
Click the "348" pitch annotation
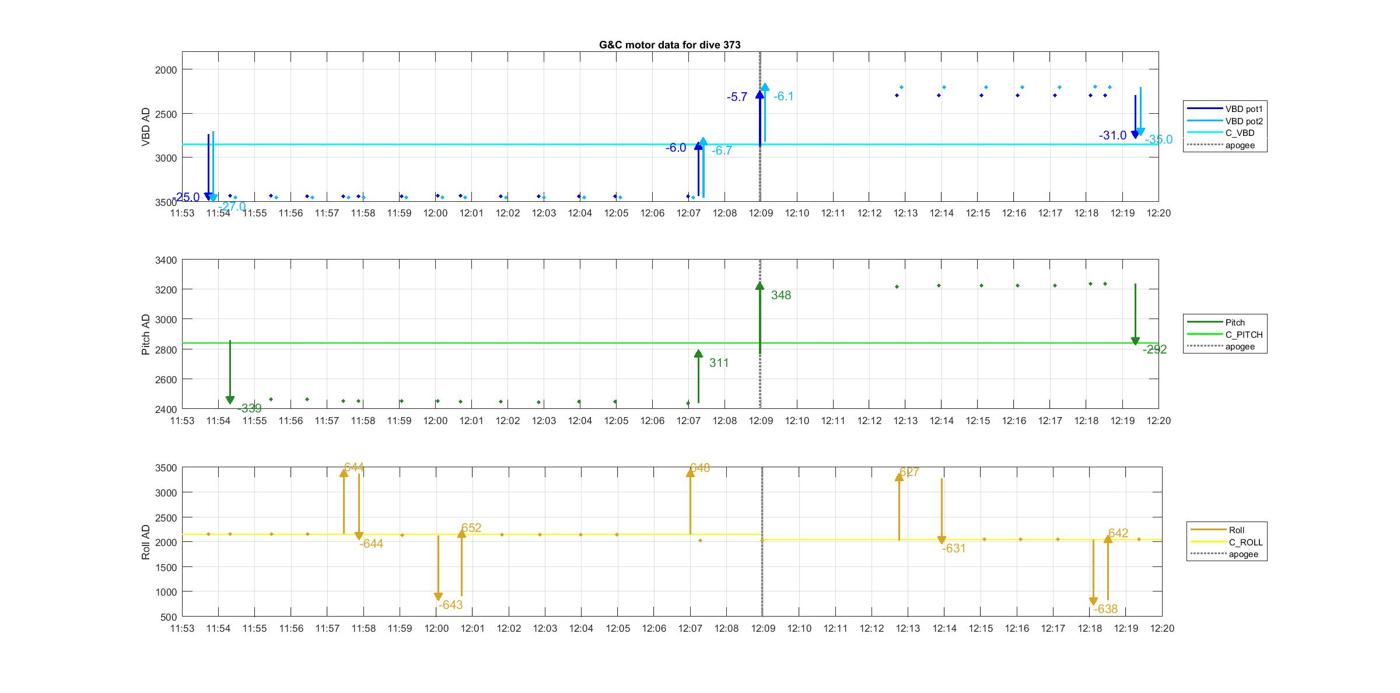(781, 296)
